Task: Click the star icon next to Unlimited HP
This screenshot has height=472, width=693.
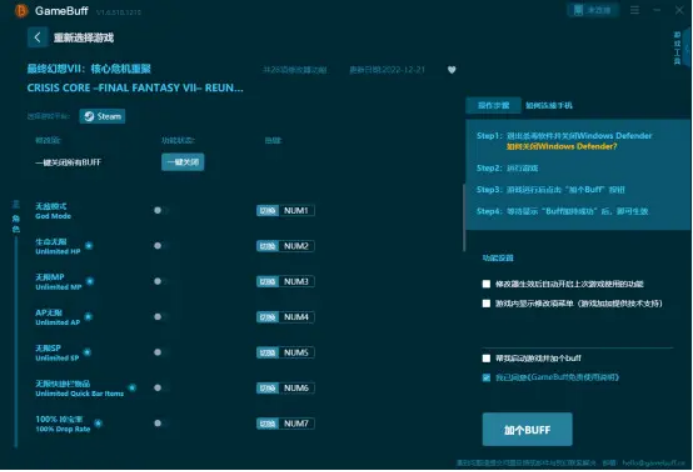Action: [x=89, y=246]
